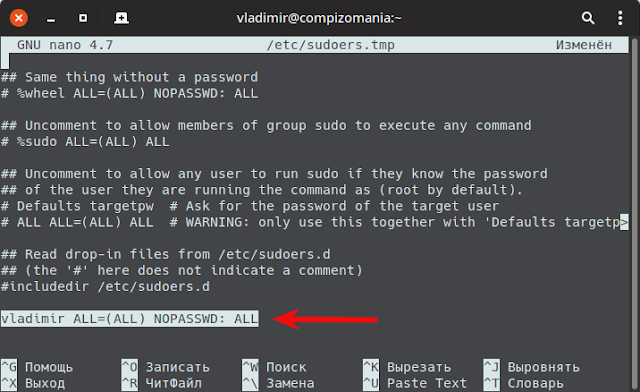The width and height of the screenshot is (640, 392).
Task: Click the ^J Выровнять shortcut
Action: (531, 367)
